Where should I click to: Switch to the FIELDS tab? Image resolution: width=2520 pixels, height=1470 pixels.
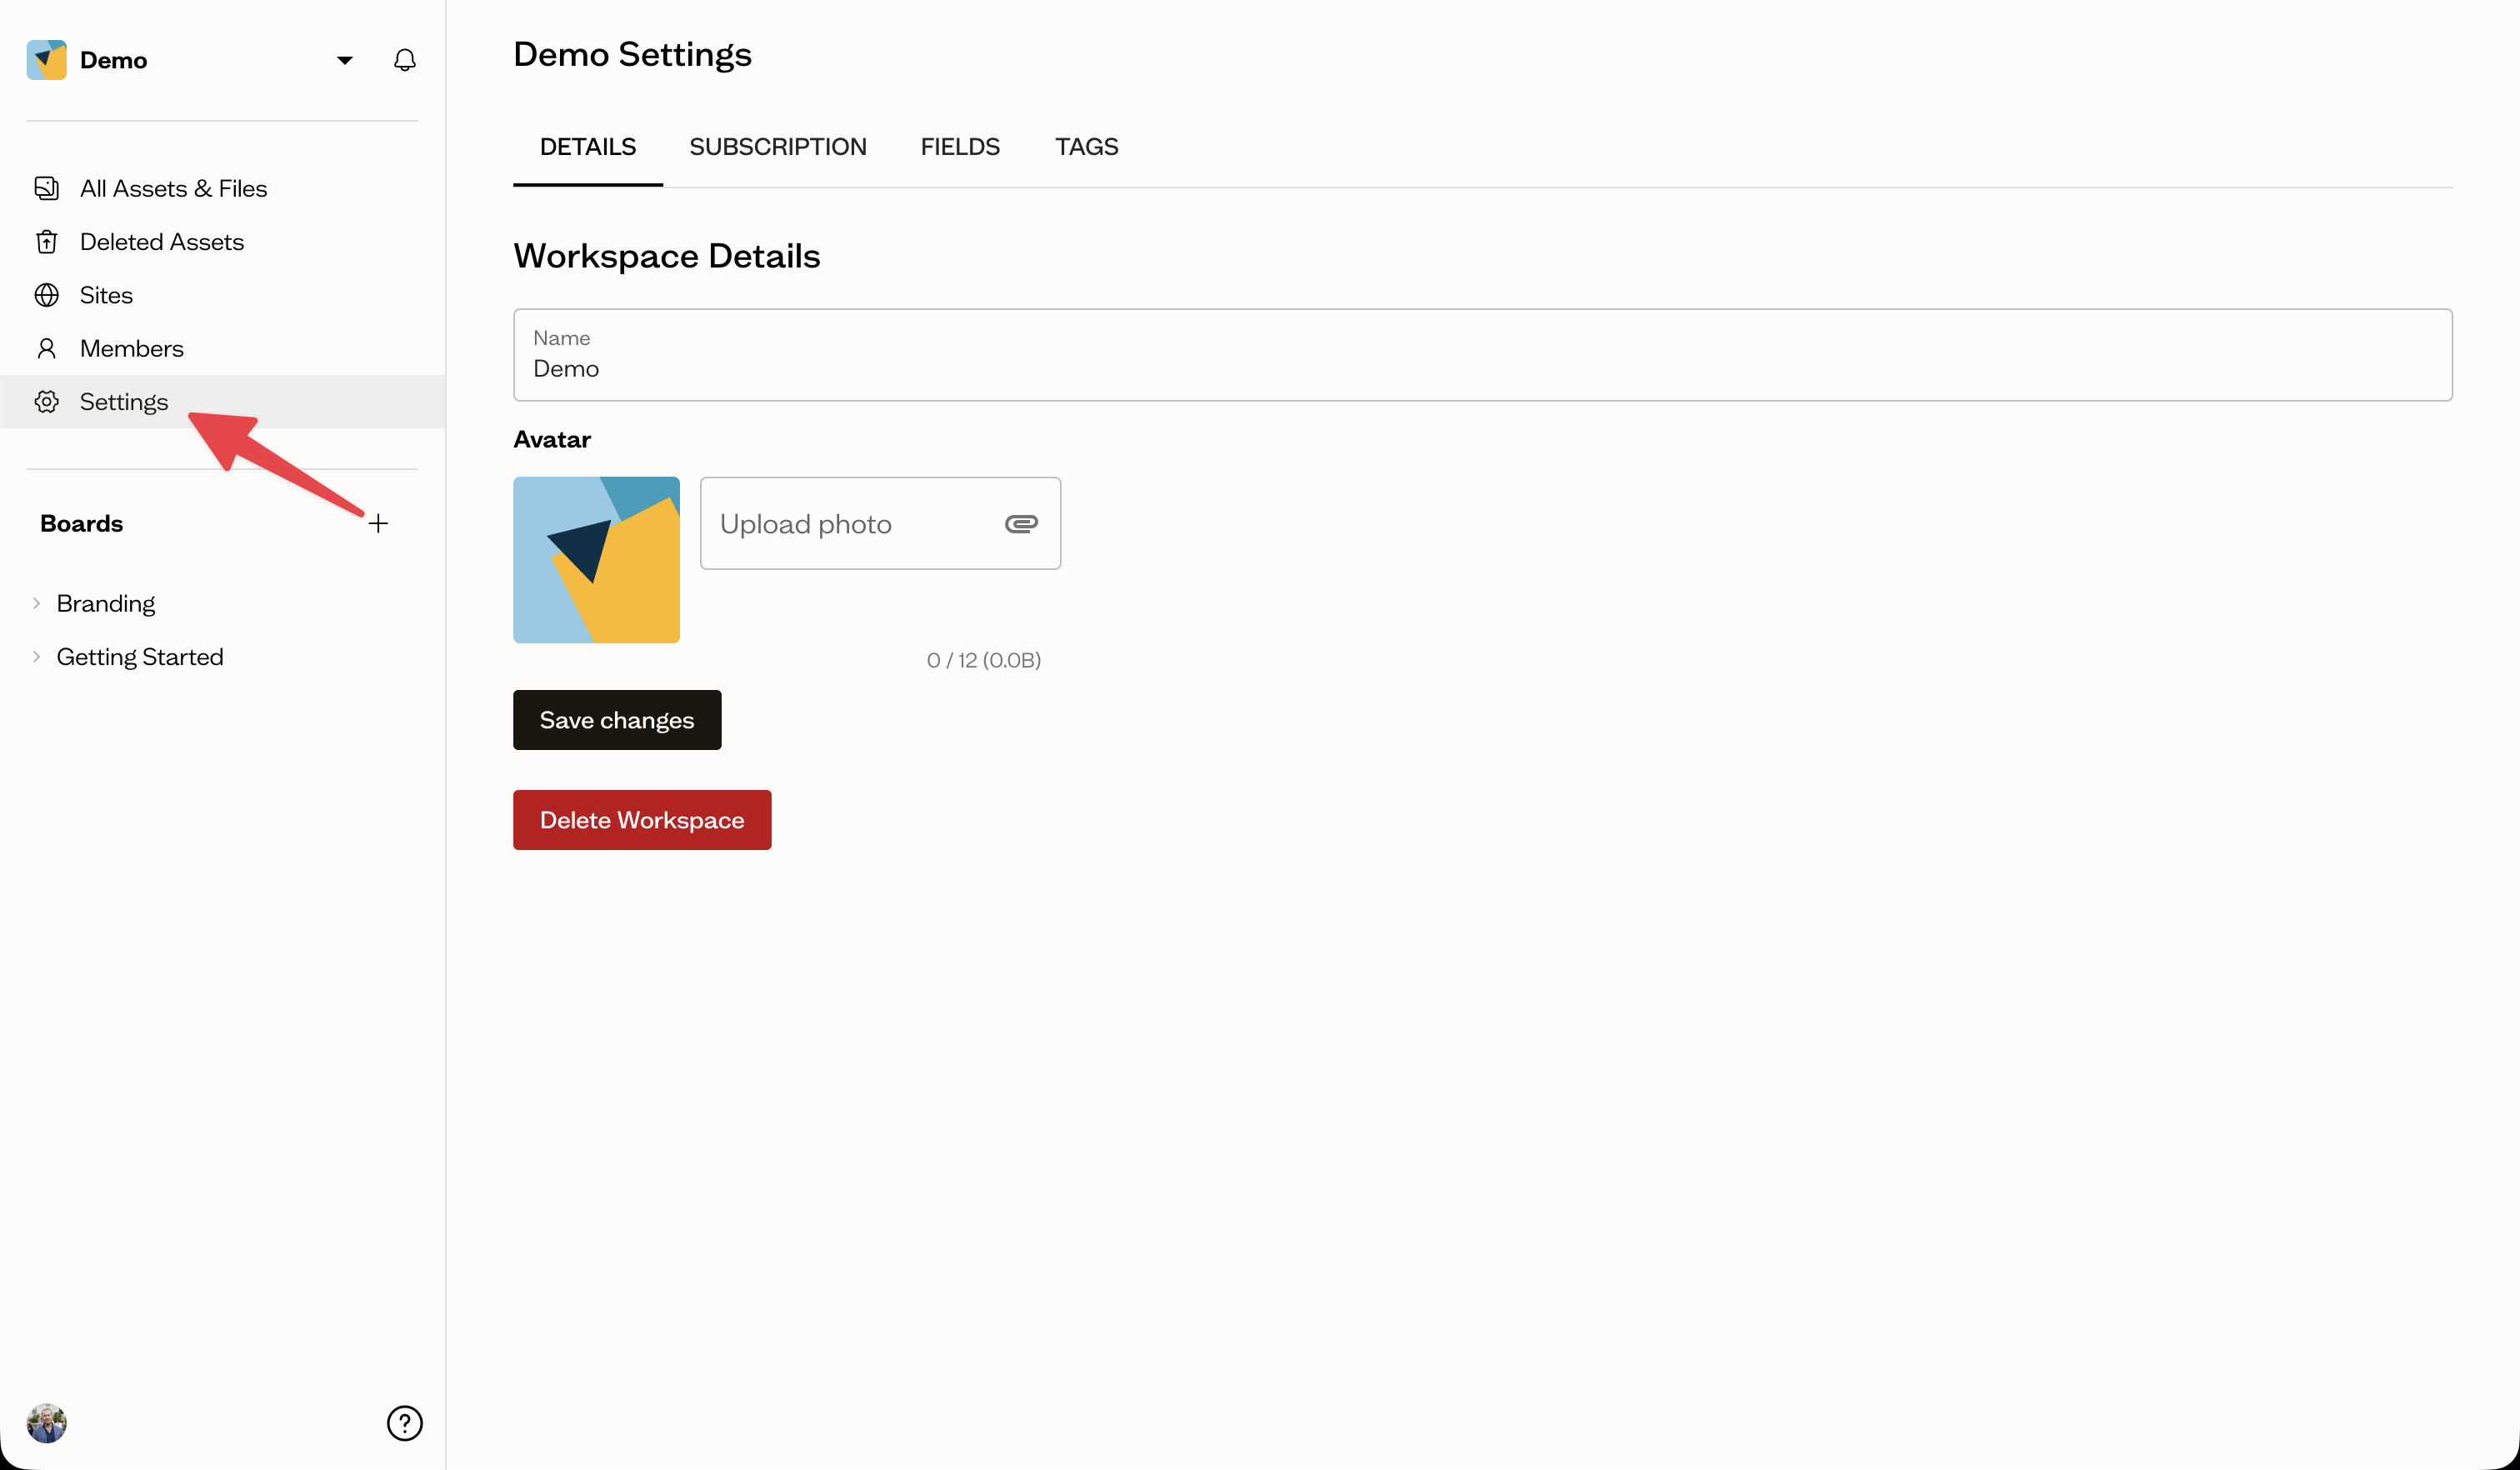960,147
